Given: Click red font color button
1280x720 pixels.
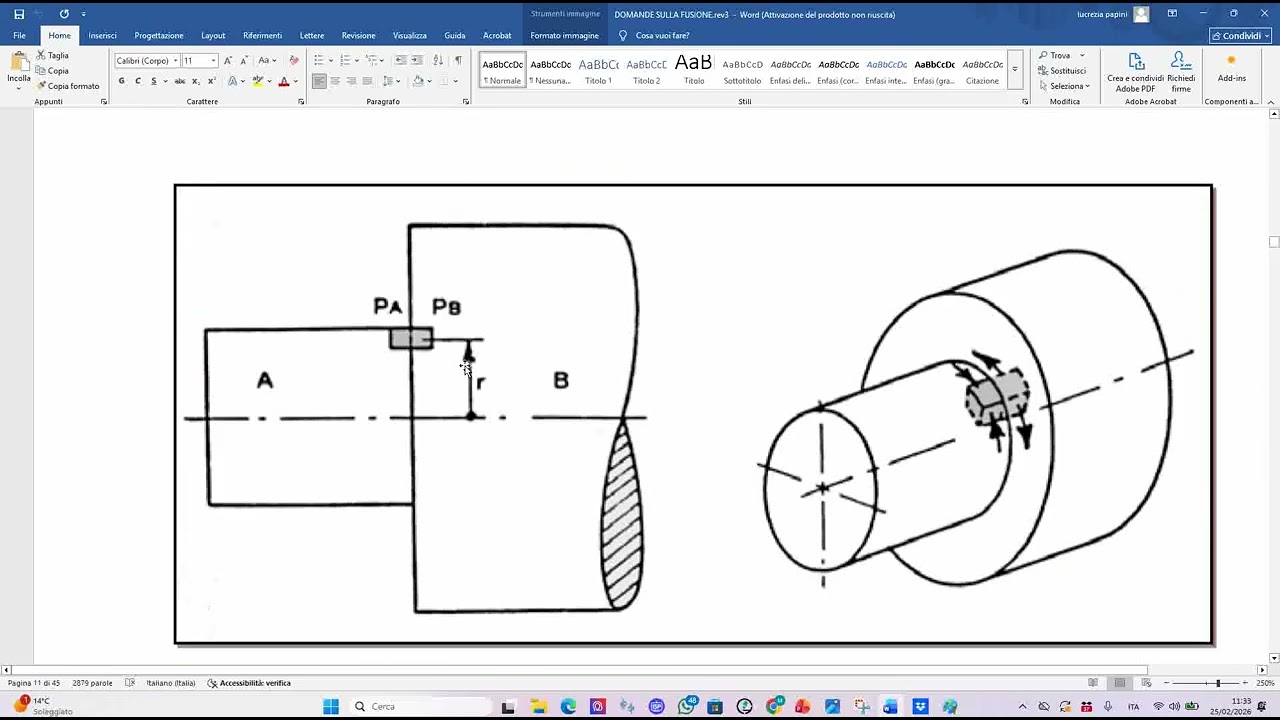Looking at the screenshot, I should 284,81.
